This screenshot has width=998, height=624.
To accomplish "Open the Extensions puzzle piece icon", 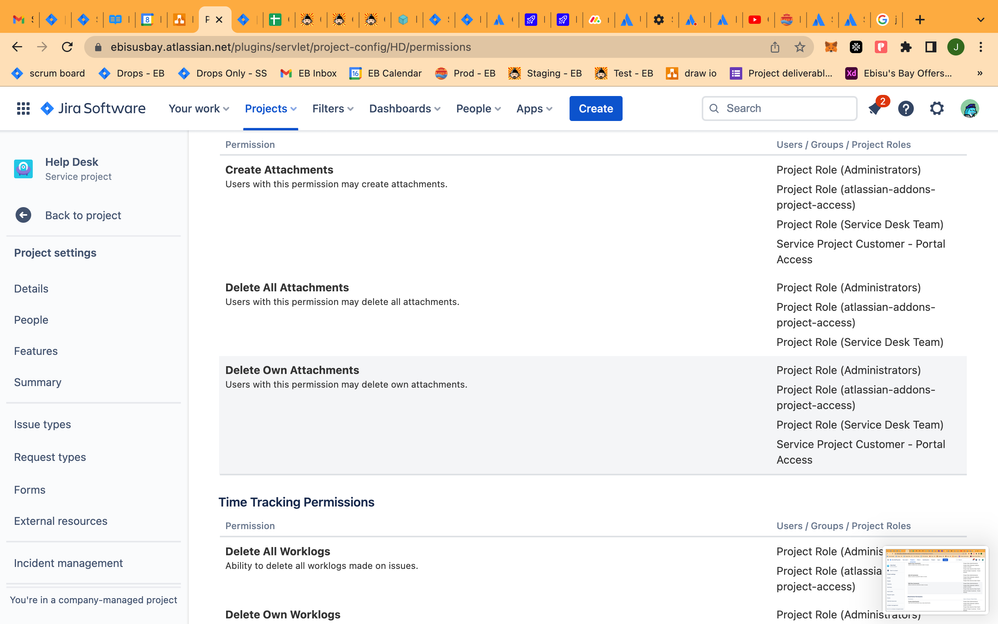I will [905, 46].
